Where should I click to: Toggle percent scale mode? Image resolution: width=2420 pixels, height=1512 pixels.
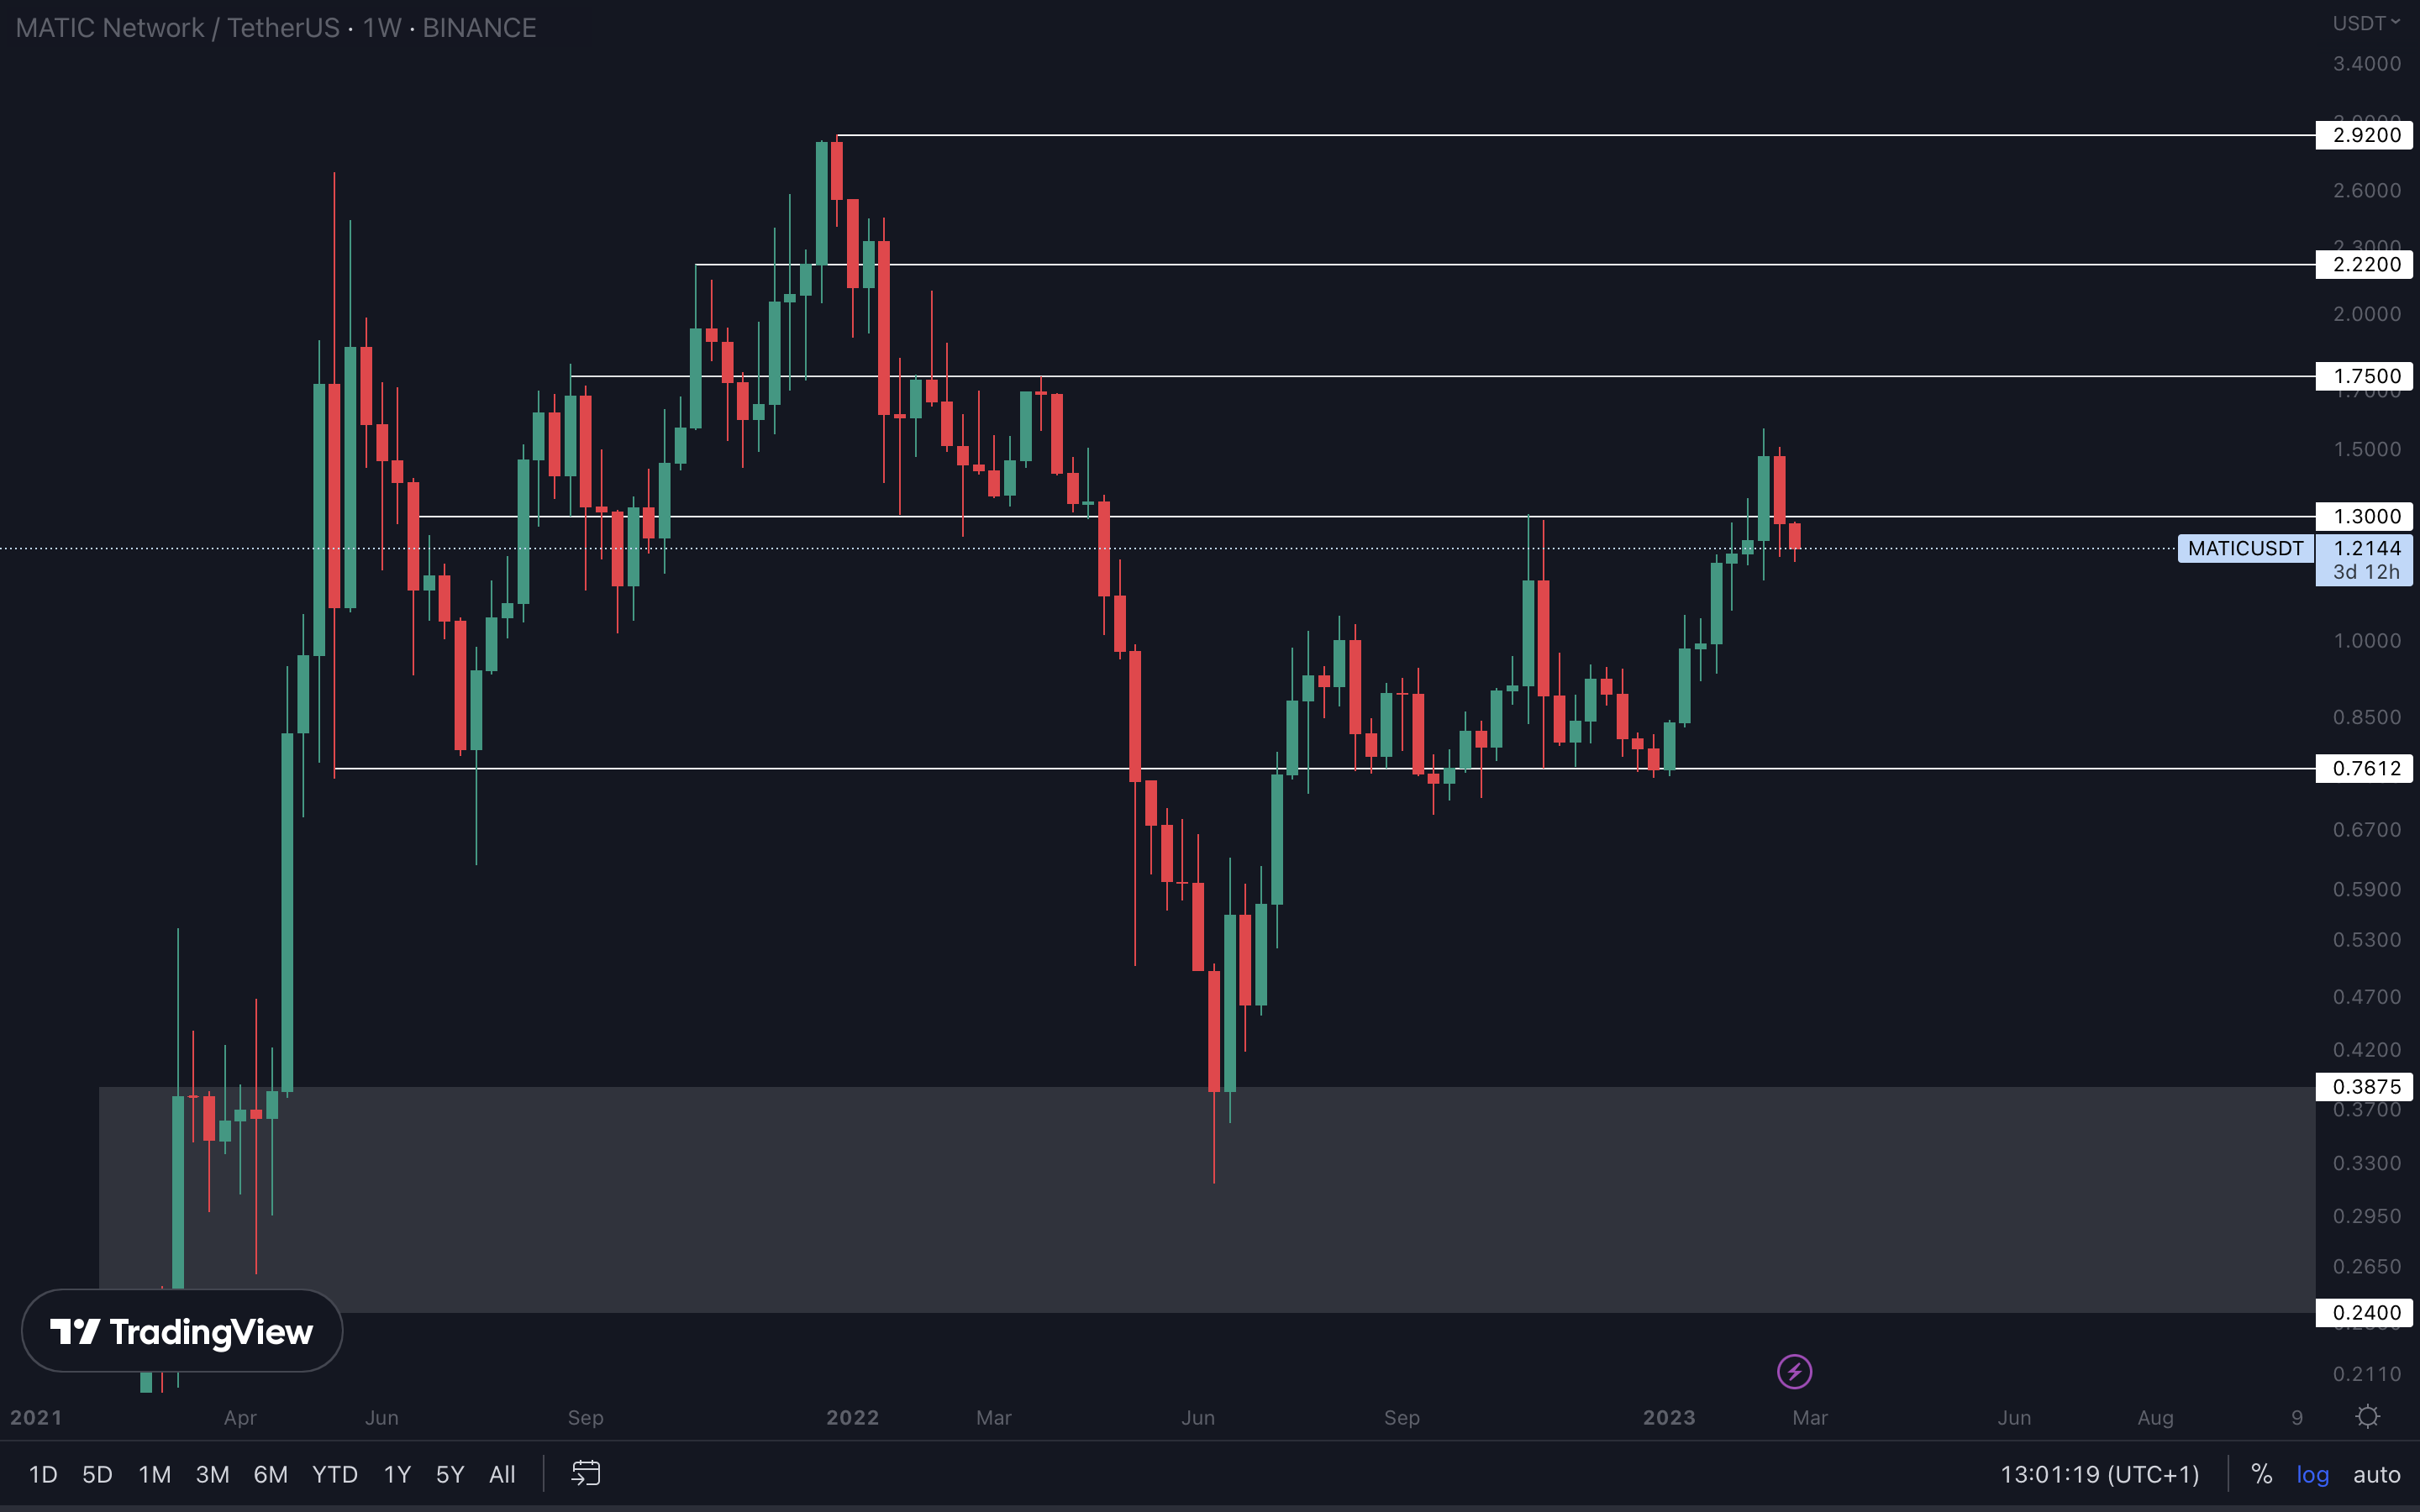click(x=2261, y=1474)
